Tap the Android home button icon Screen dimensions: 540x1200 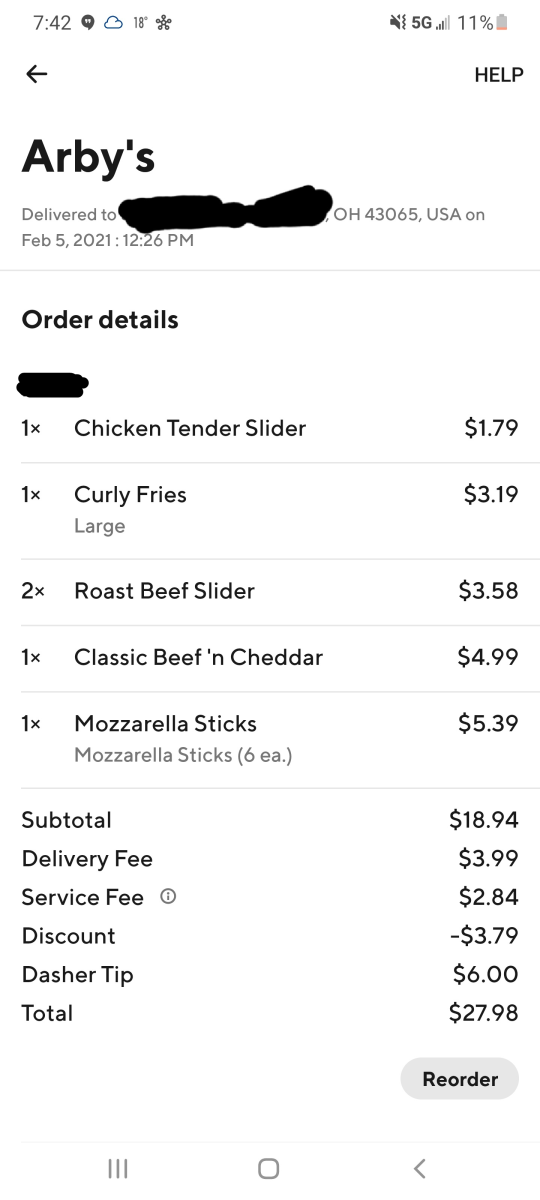coord(268,1168)
